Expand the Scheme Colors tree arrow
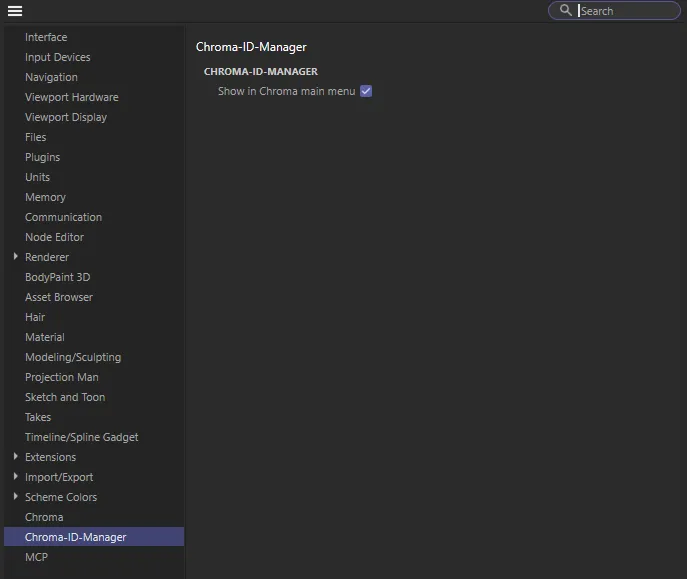 [x=16, y=497]
